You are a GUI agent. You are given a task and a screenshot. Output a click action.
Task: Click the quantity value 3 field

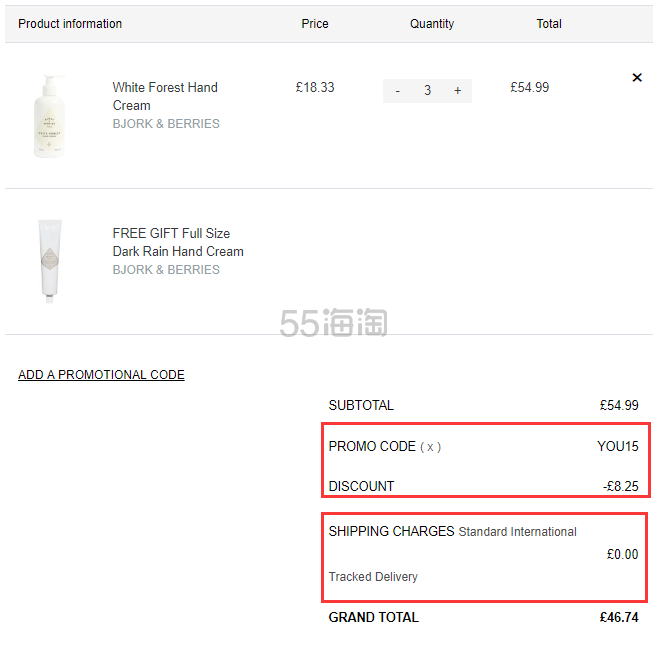pyautogui.click(x=427, y=91)
